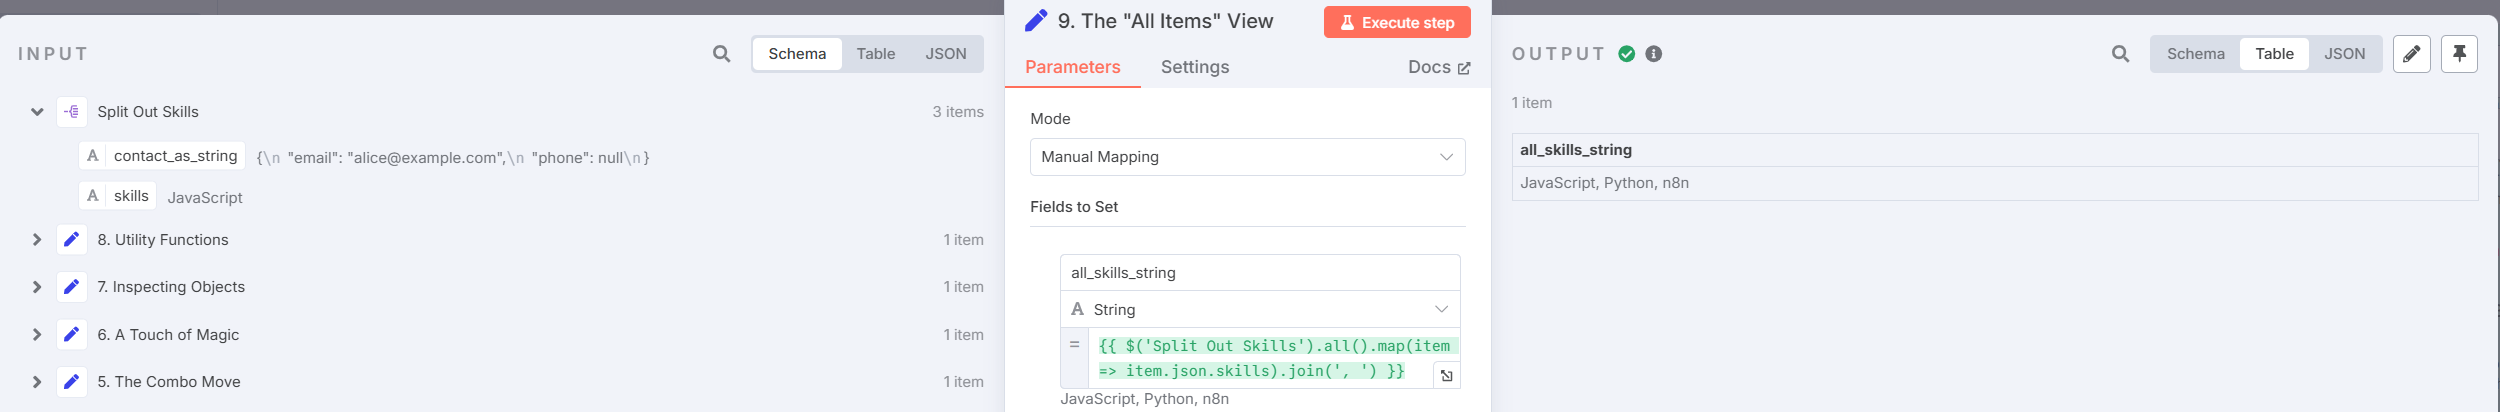The image size is (2500, 412).
Task: Click the expression result preview below the field
Action: pyautogui.click(x=1144, y=399)
